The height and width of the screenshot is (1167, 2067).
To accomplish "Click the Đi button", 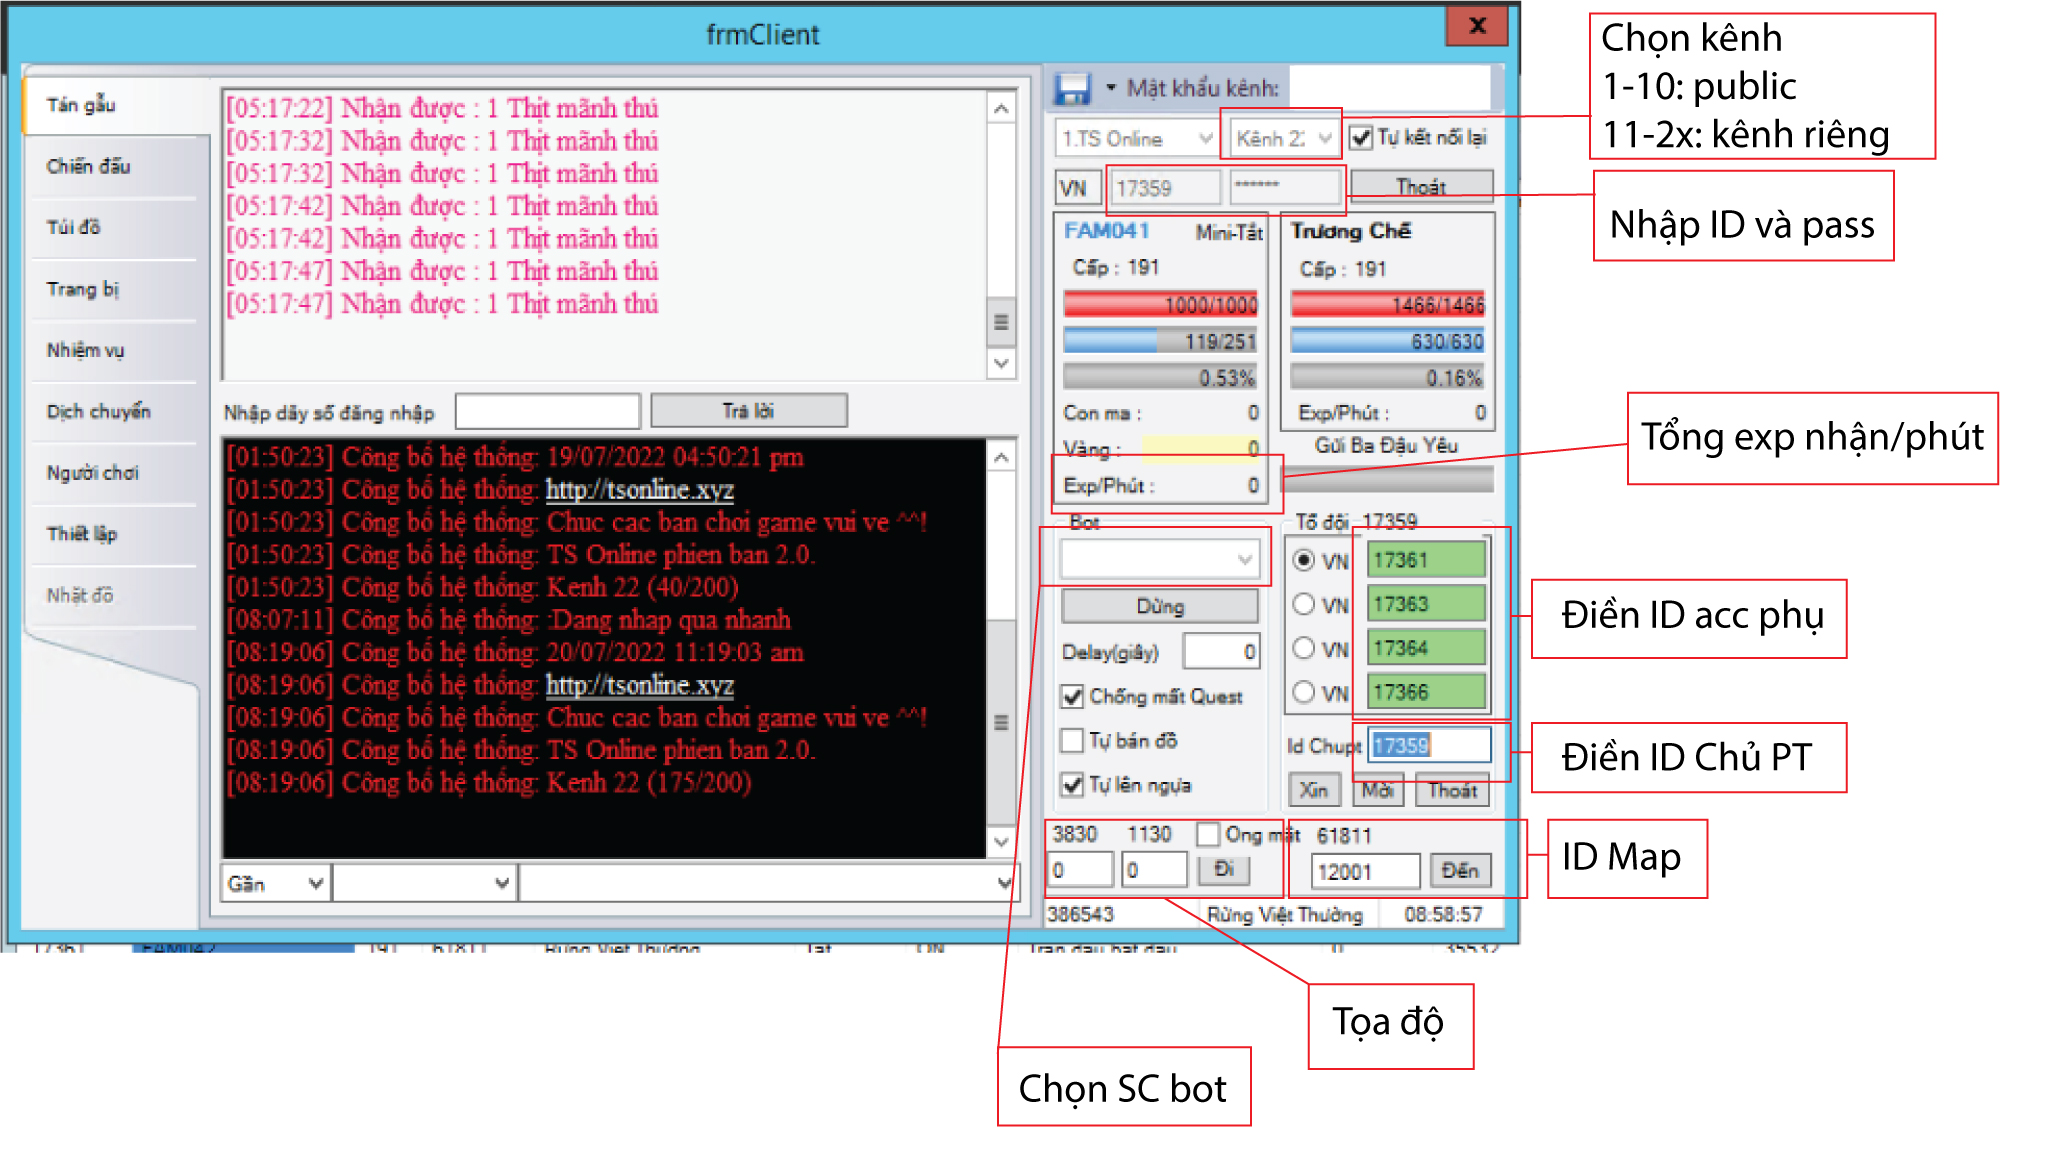I will click(x=1224, y=869).
